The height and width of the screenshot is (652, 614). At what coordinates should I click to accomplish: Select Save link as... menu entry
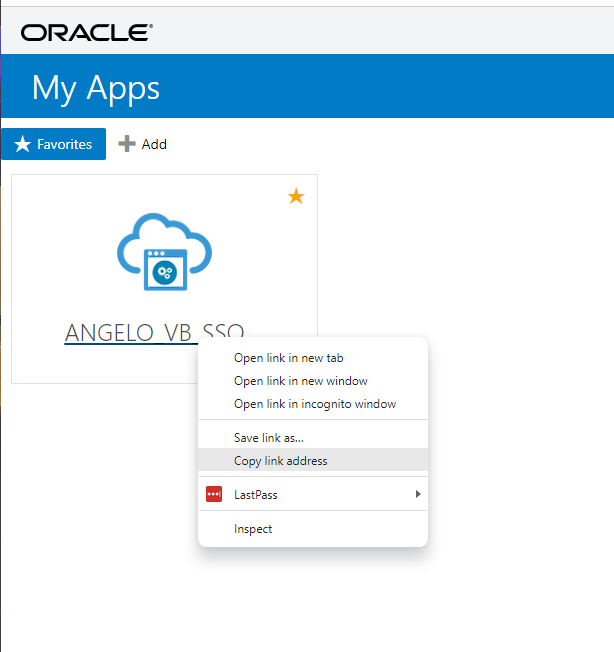313,437
